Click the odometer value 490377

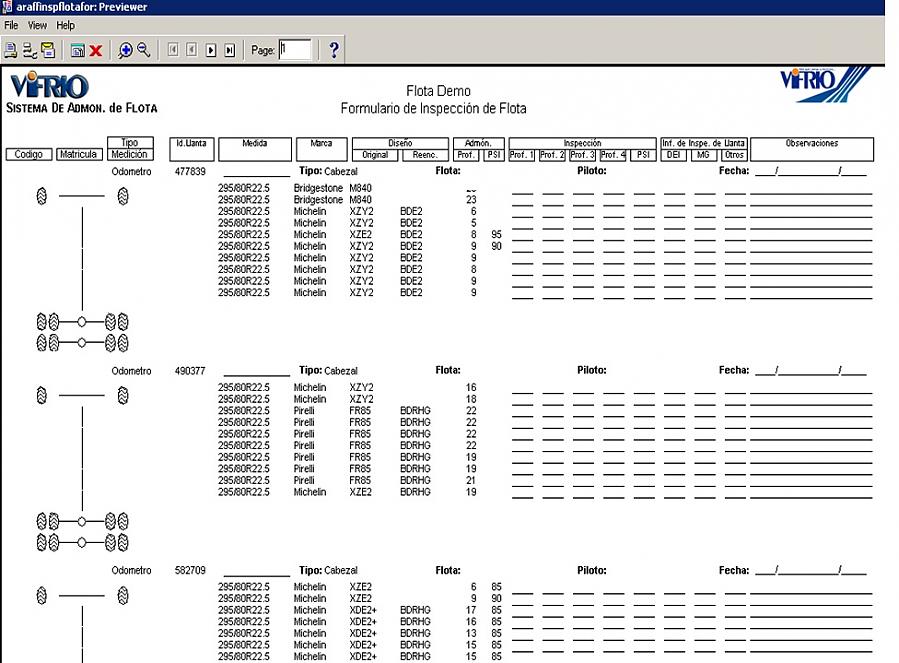(x=190, y=371)
